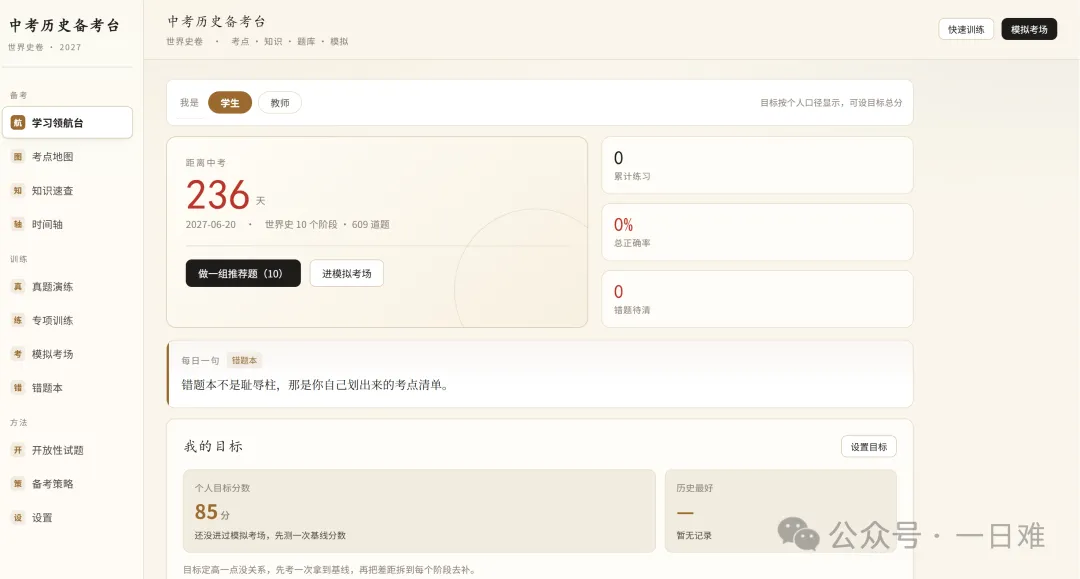The height and width of the screenshot is (579, 1080).
Task: Click the text 609 道题
Action: click(x=371, y=224)
